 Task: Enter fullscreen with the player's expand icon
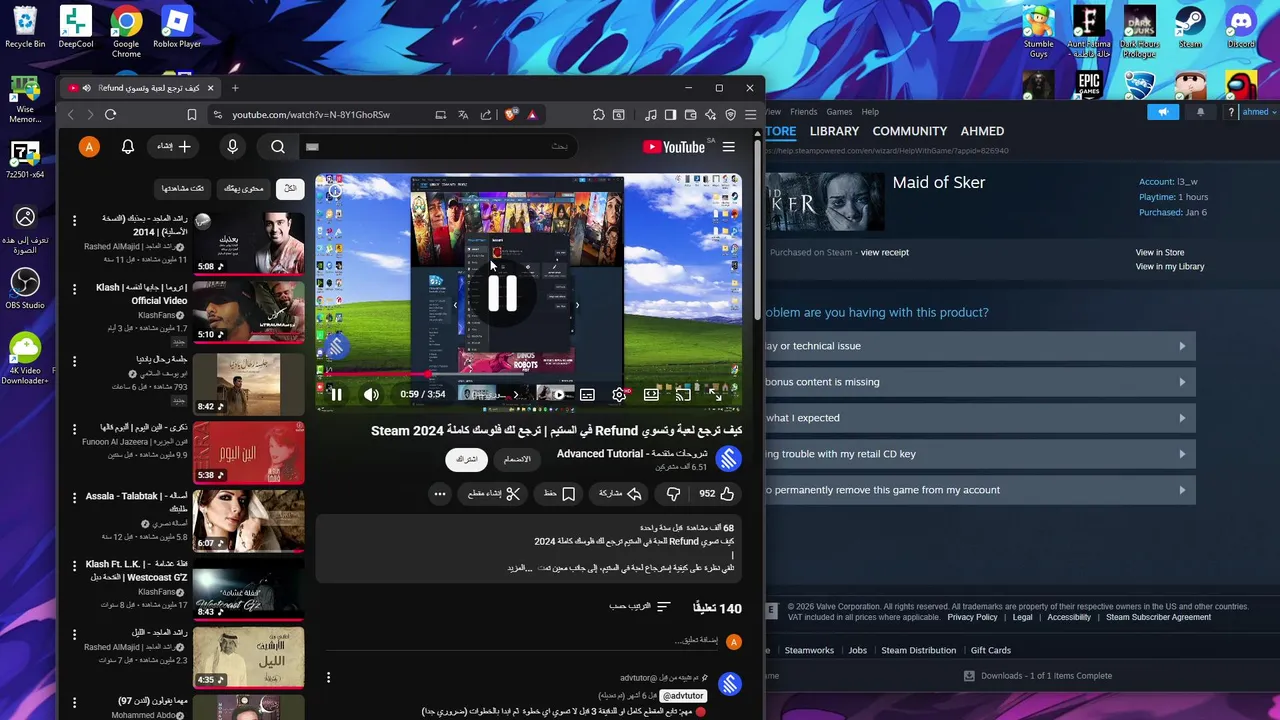coord(715,395)
